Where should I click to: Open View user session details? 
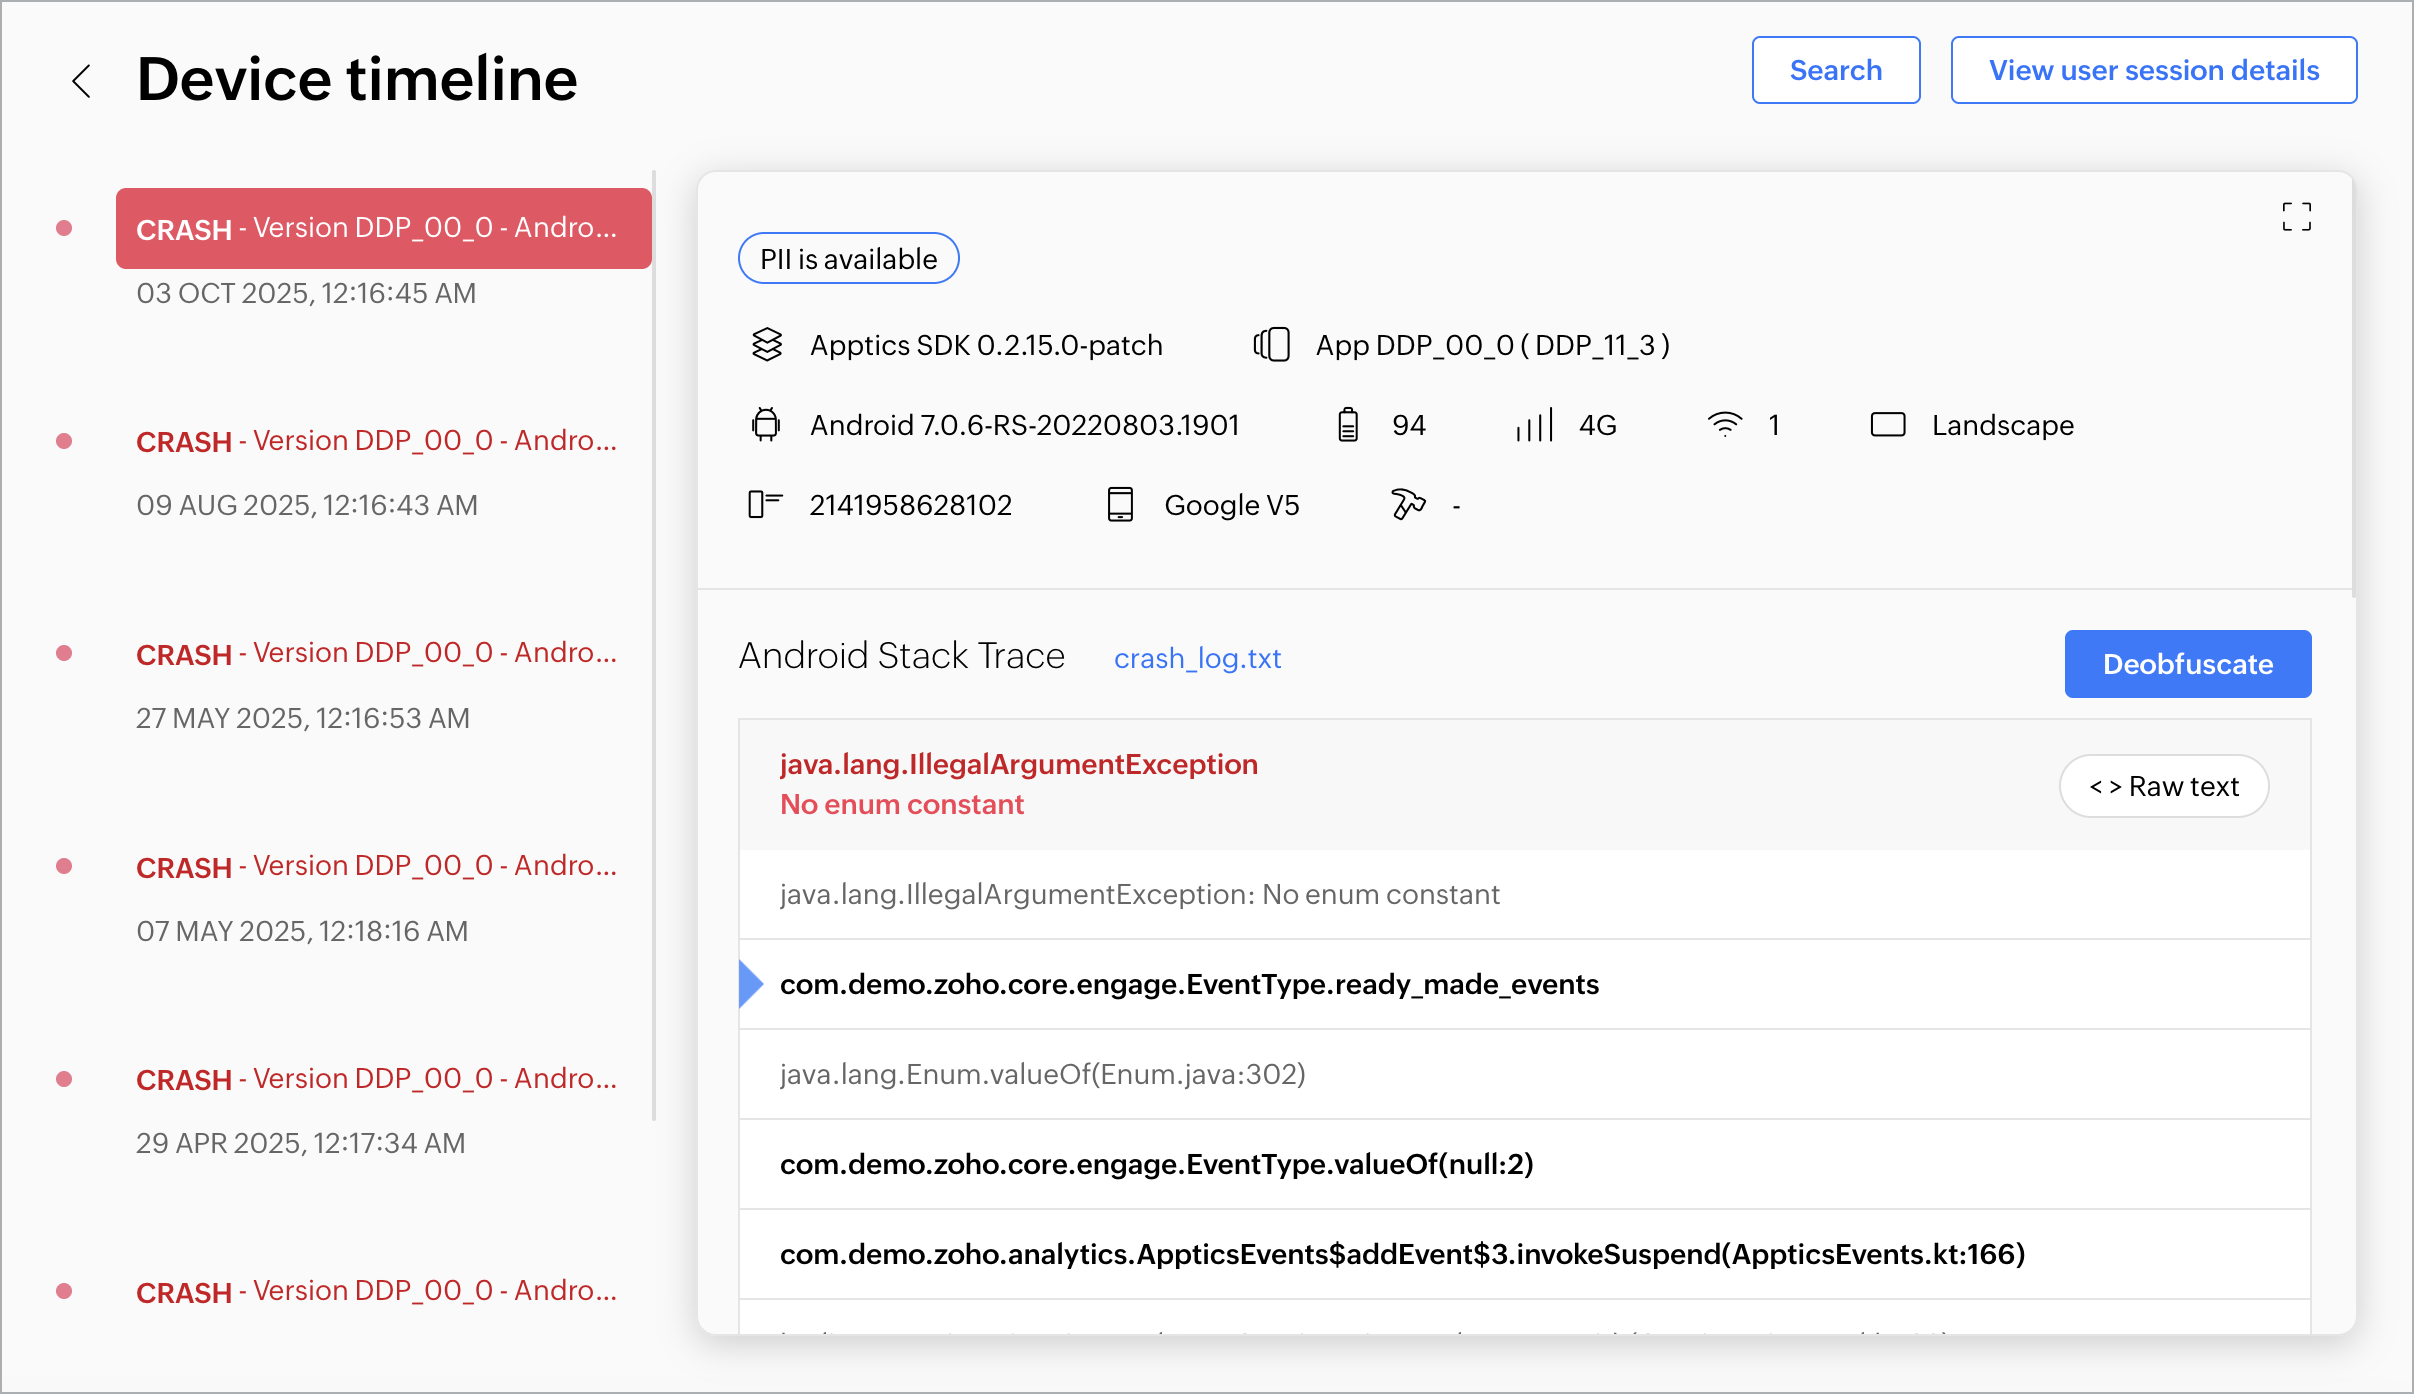pos(2153,70)
